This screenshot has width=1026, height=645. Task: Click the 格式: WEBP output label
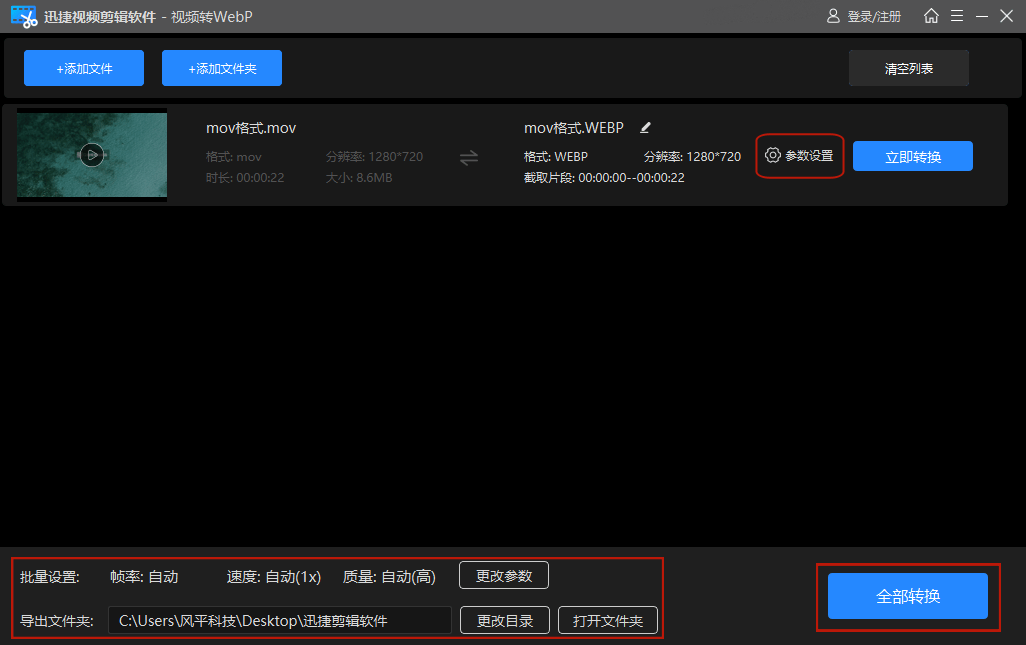(556, 157)
